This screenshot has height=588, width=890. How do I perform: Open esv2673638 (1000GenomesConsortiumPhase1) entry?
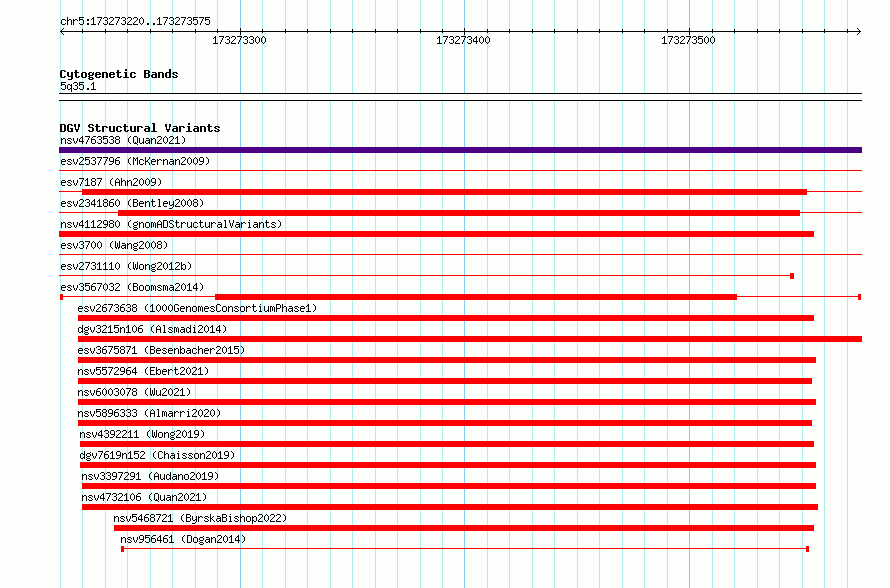click(197, 308)
